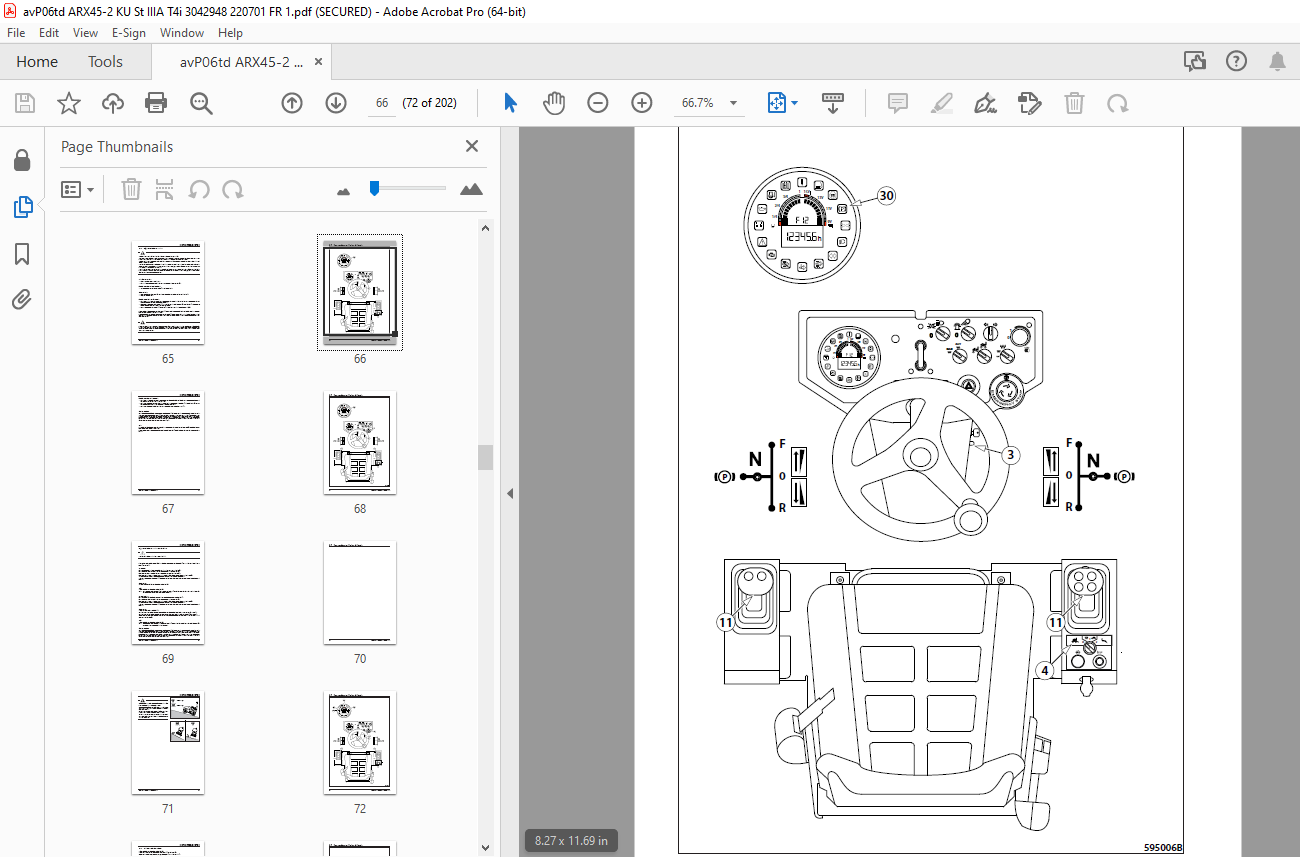Upload the file to cloud storage
The width and height of the screenshot is (1300, 857).
pos(113,103)
